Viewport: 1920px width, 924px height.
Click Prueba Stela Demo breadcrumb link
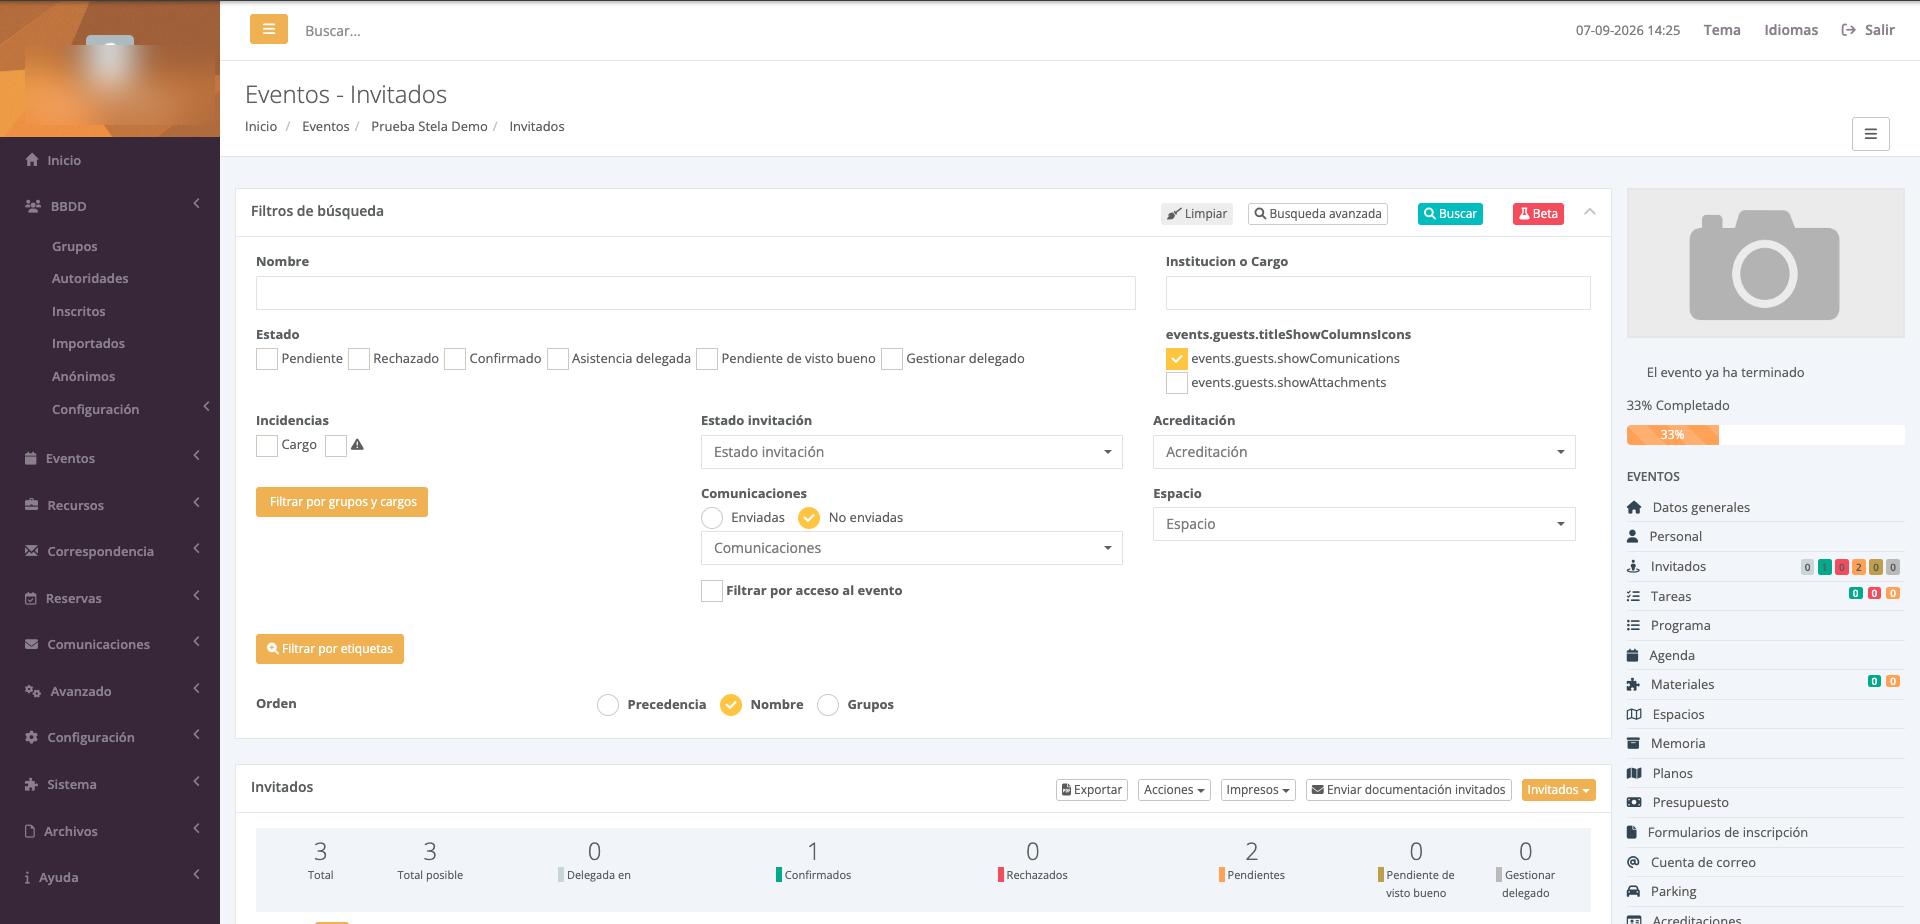pyautogui.click(x=429, y=126)
